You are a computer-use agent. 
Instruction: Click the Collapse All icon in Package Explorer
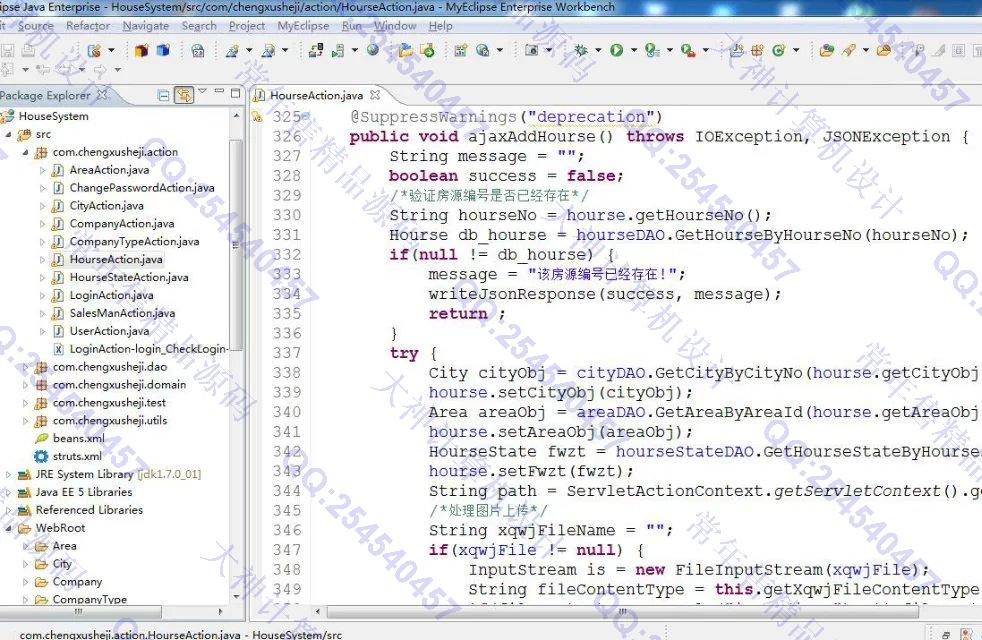[x=163, y=95]
